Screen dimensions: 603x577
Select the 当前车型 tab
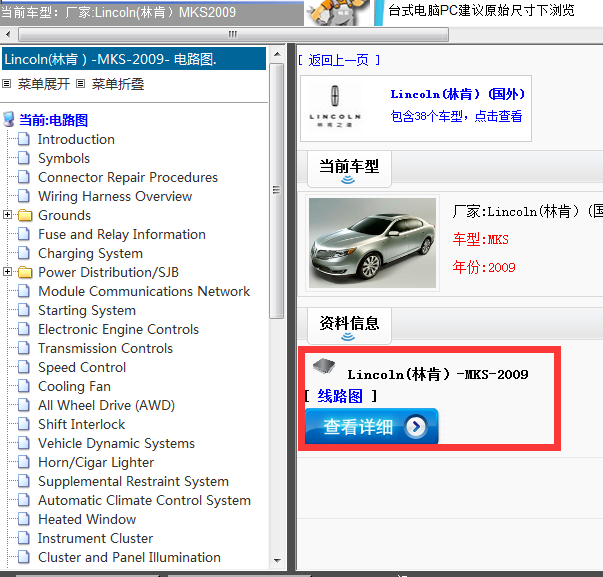pos(349,169)
